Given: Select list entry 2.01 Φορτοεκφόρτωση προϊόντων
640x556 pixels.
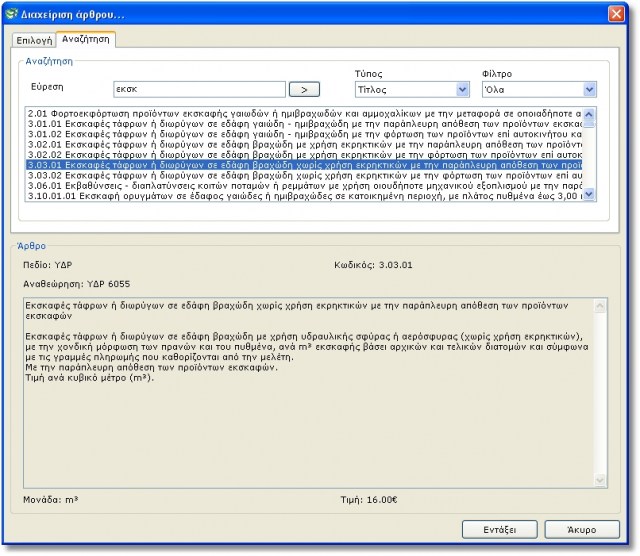Looking at the screenshot, I should click(x=300, y=114).
